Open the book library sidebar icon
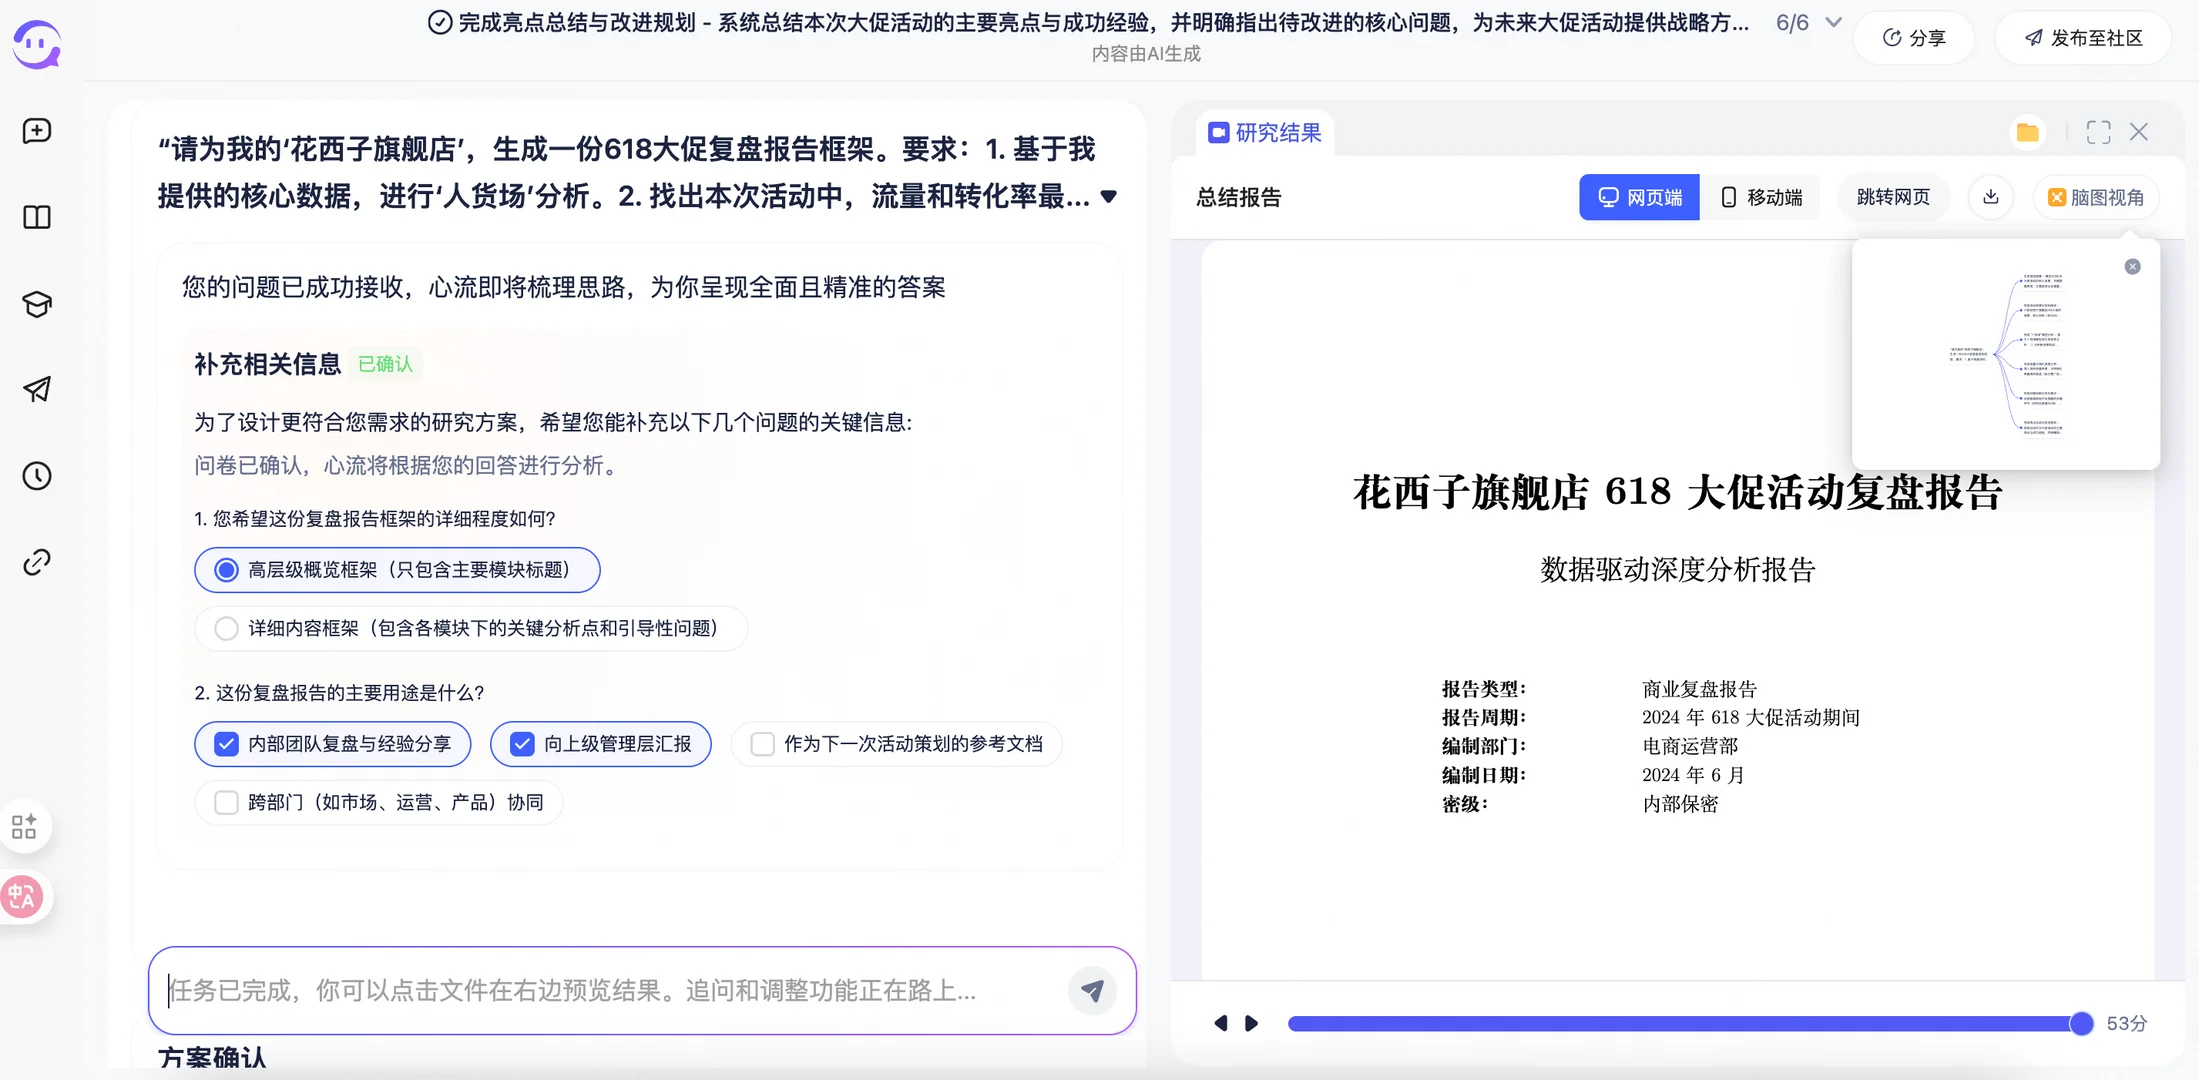Viewport: 2199px width, 1080px height. click(37, 217)
